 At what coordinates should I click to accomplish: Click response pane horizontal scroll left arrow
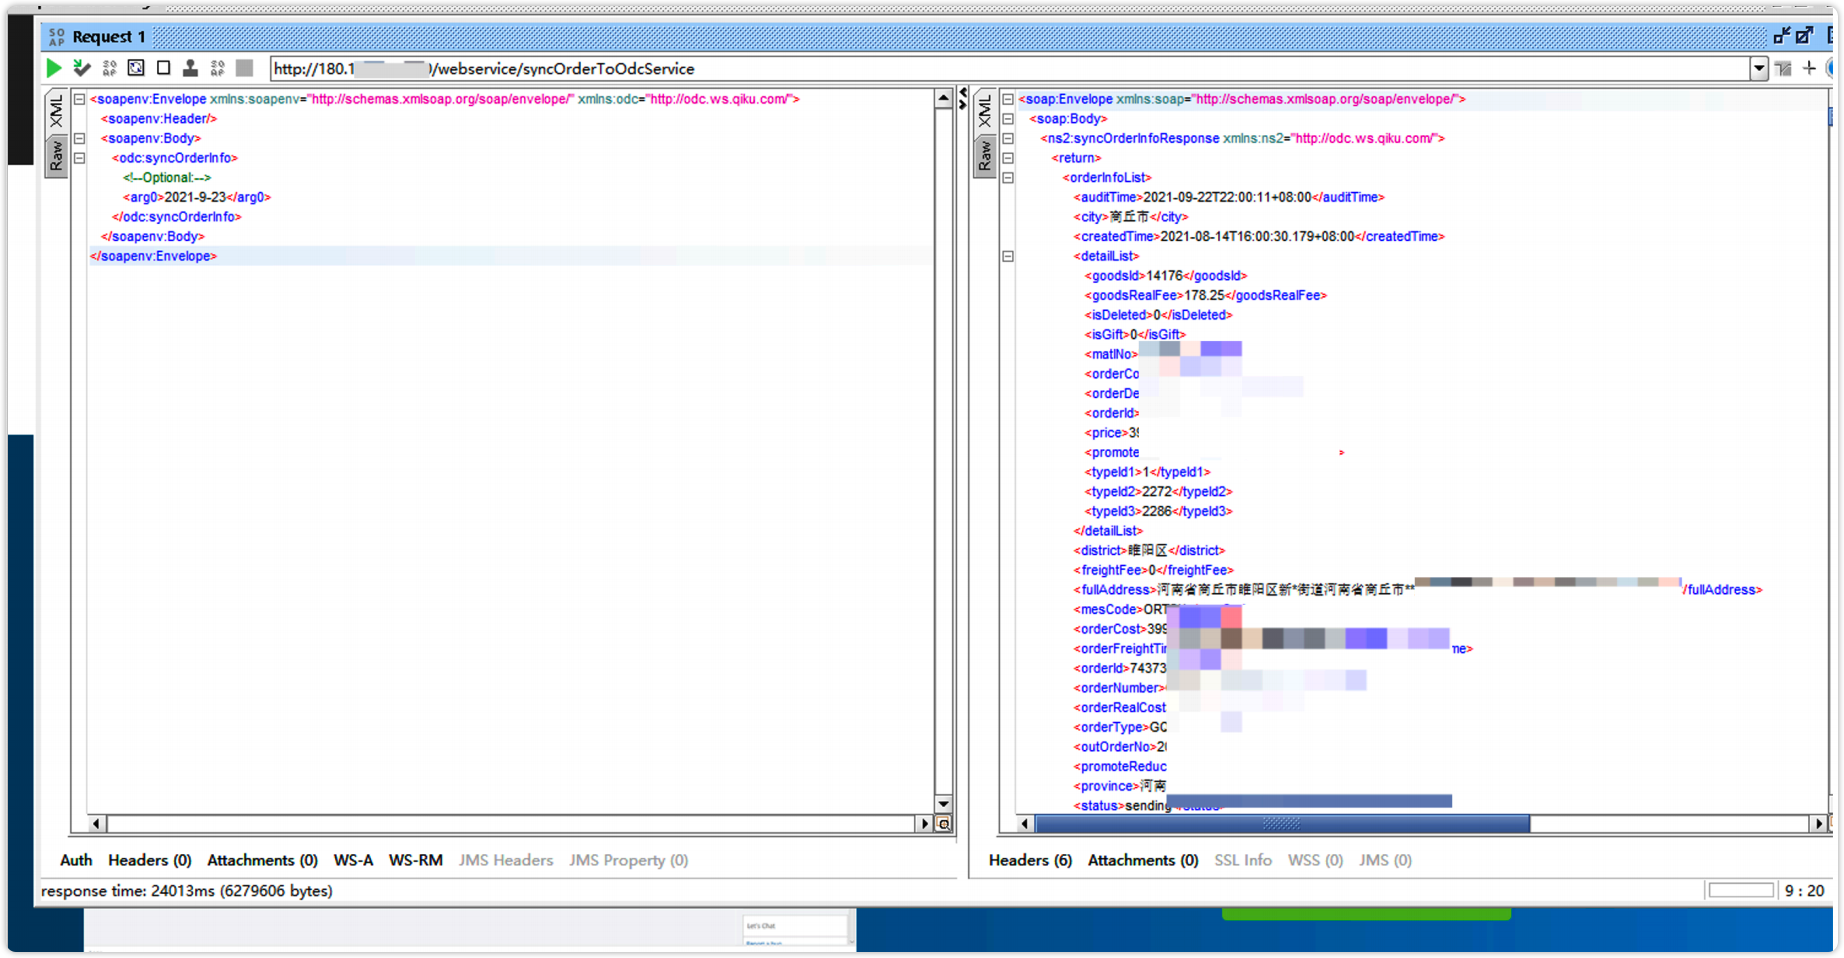point(1025,824)
